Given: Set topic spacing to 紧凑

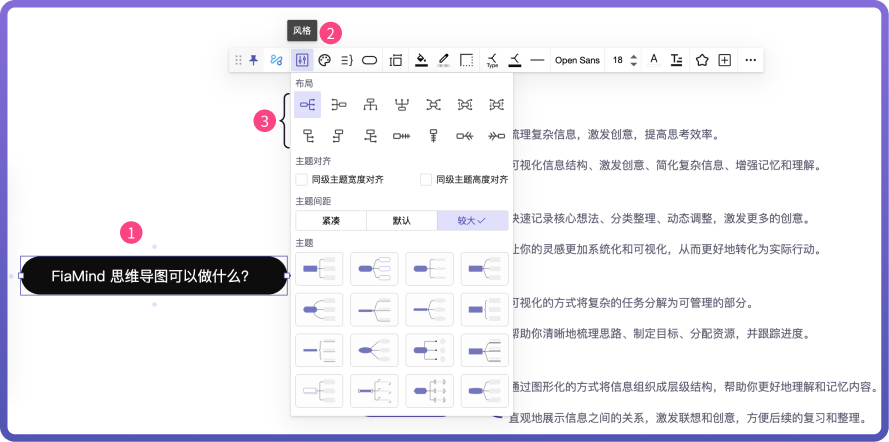Looking at the screenshot, I should tap(331, 220).
